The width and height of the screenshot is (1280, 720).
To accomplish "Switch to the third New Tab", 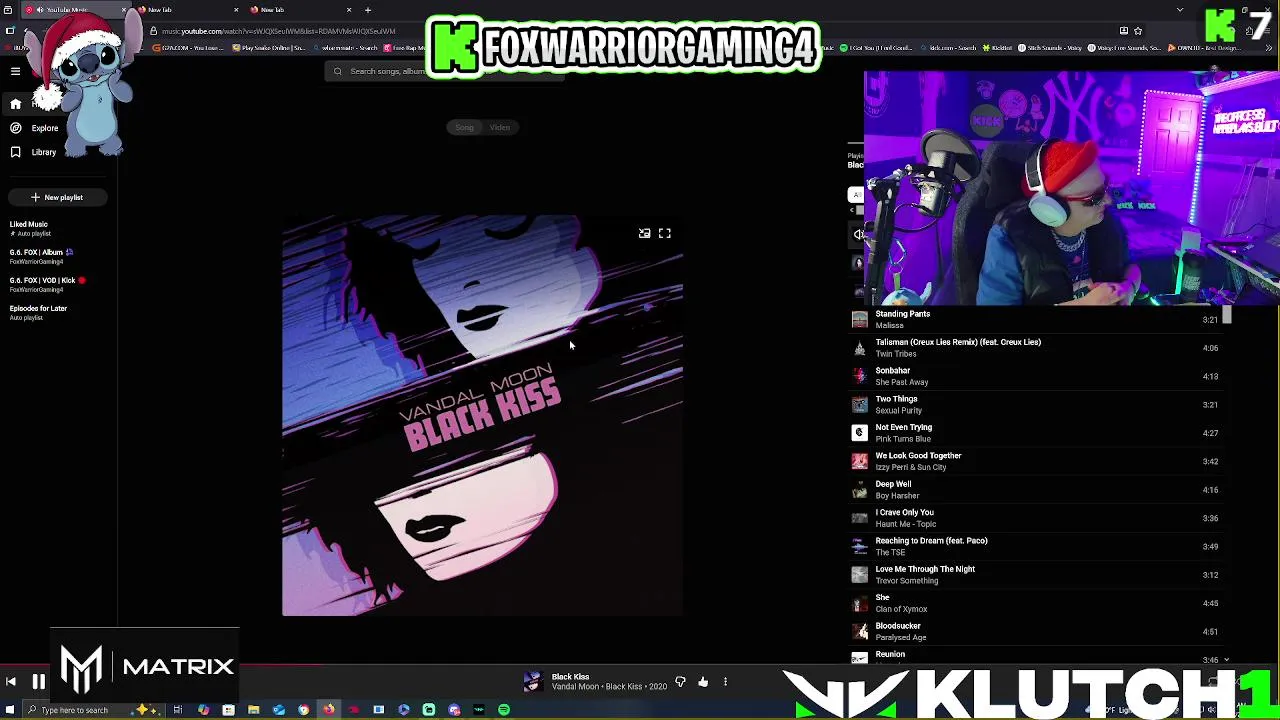I will tap(299, 10).
